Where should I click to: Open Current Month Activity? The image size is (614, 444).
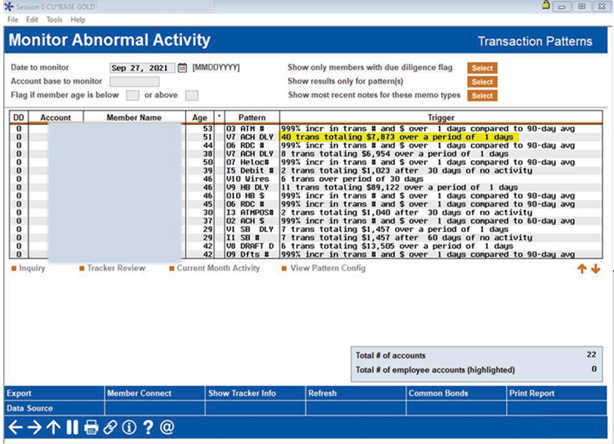(215, 268)
